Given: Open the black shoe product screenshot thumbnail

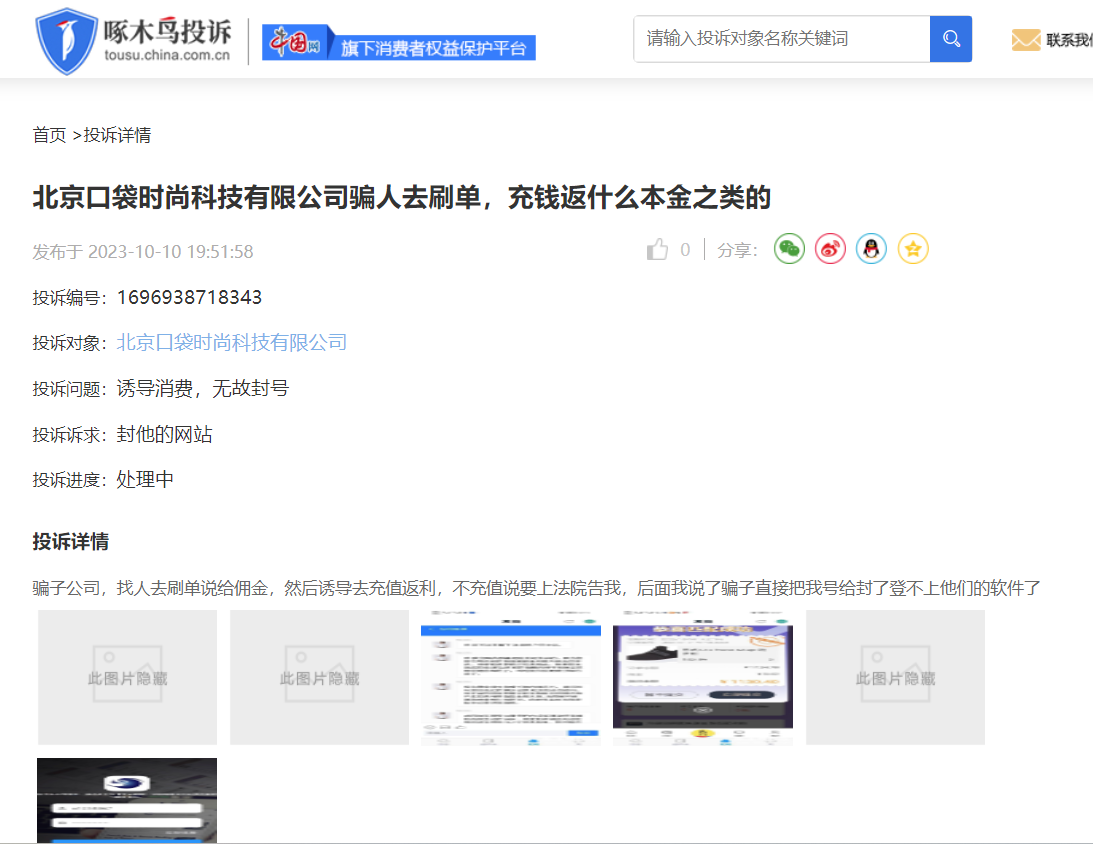Looking at the screenshot, I should (x=702, y=677).
